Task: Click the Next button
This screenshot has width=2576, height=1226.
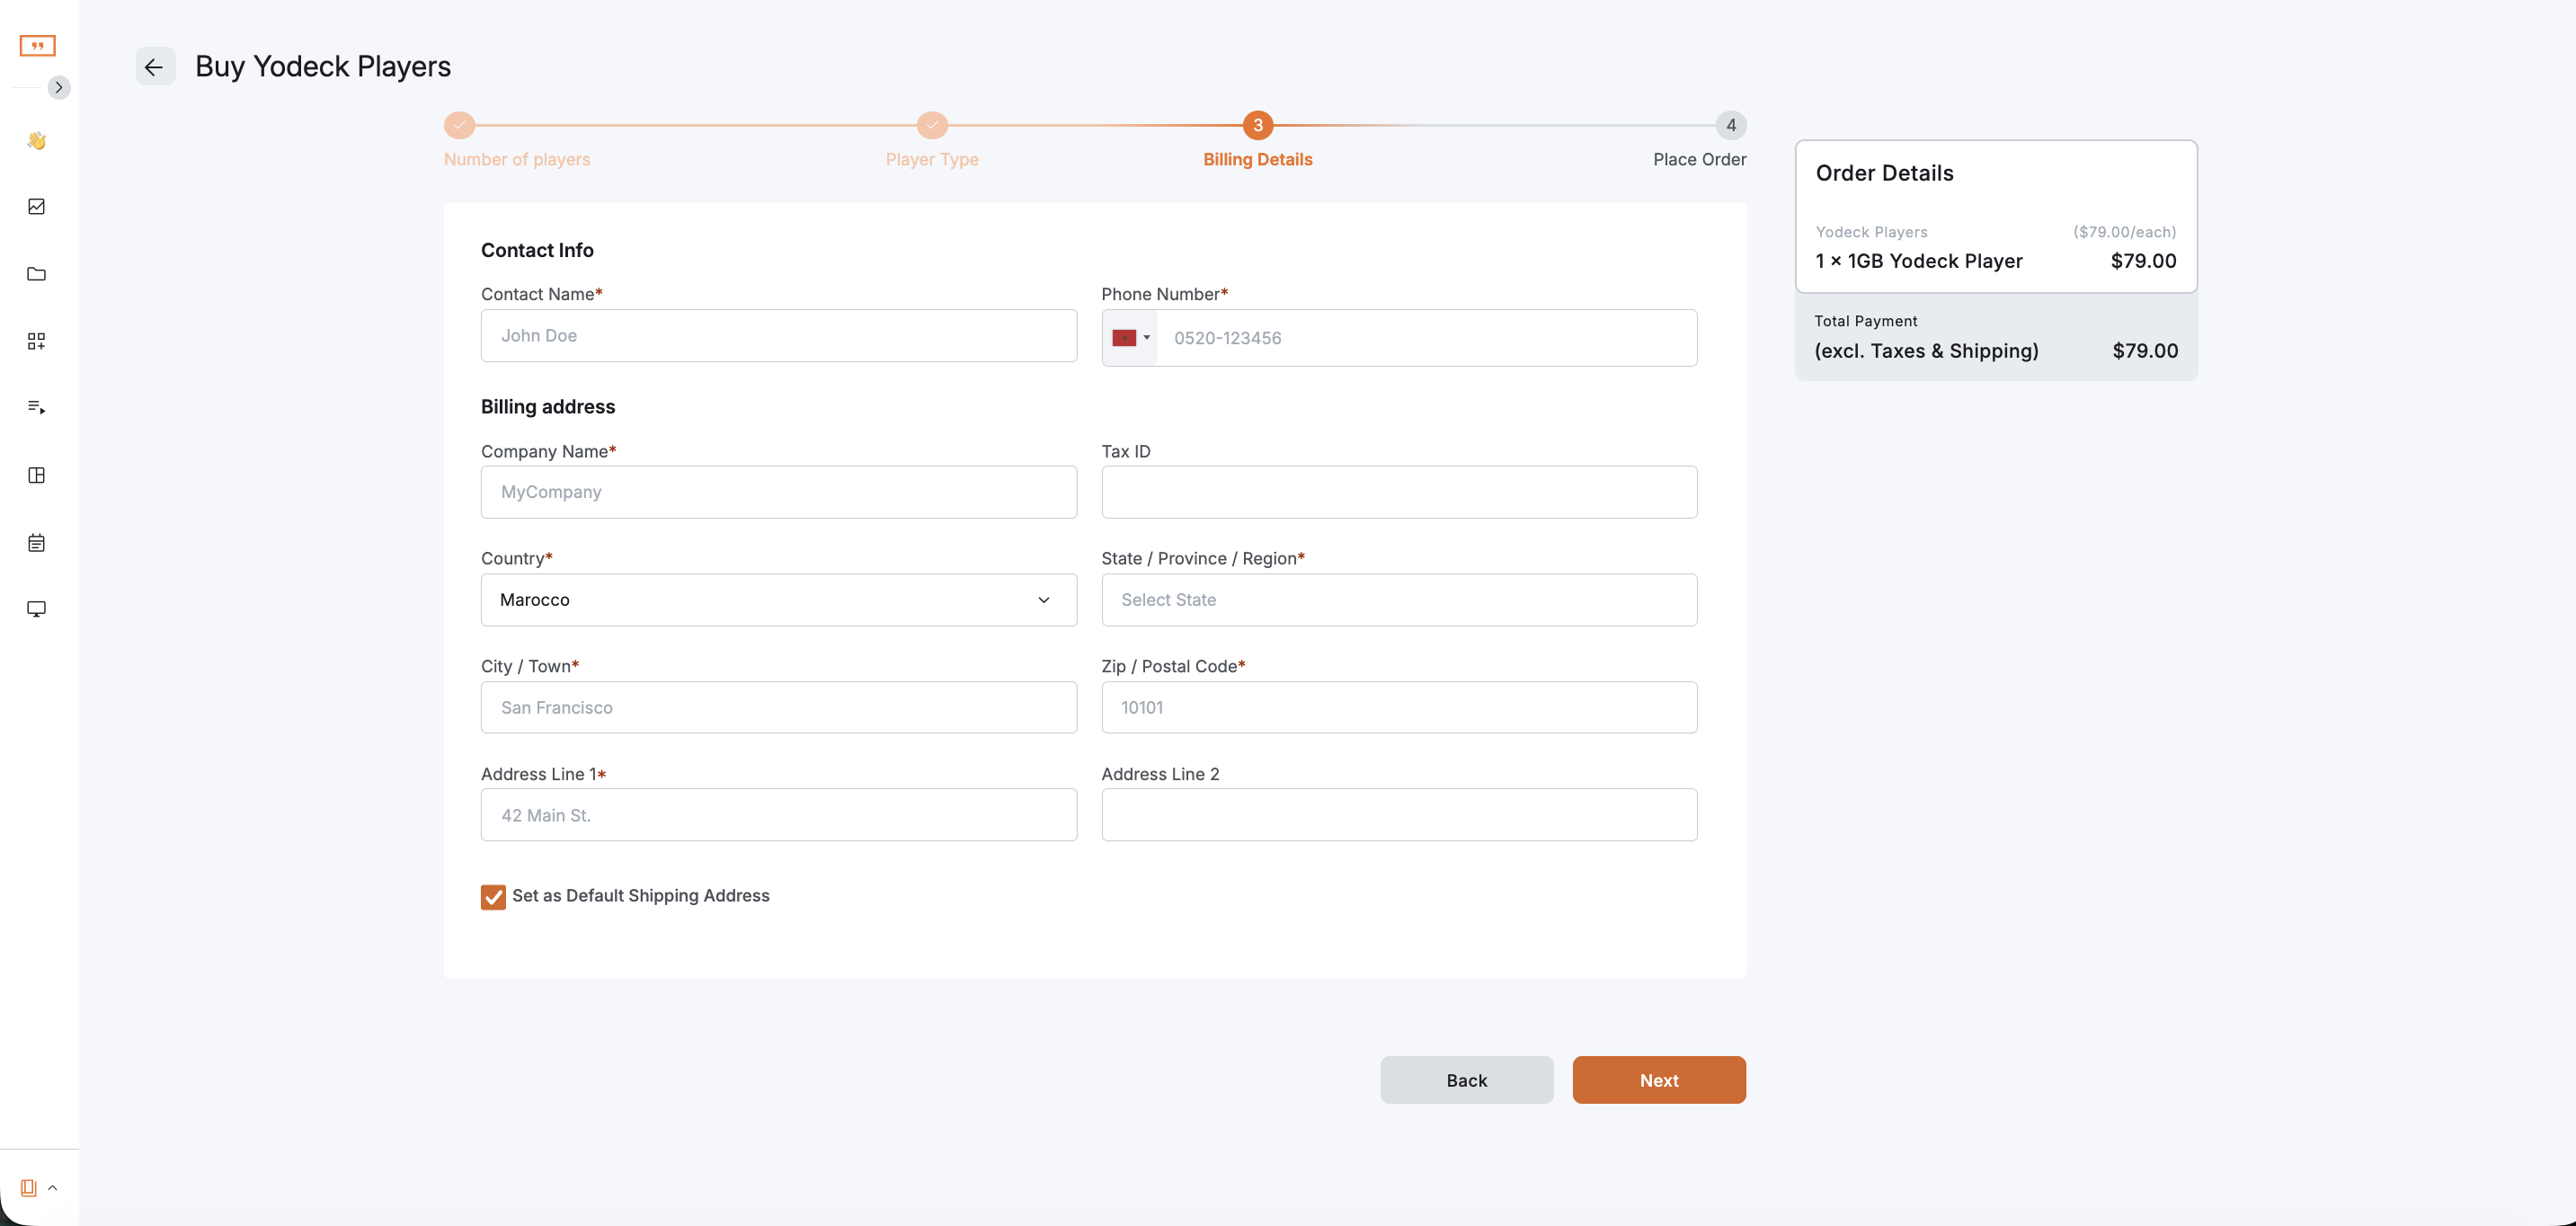Action: [1658, 1080]
